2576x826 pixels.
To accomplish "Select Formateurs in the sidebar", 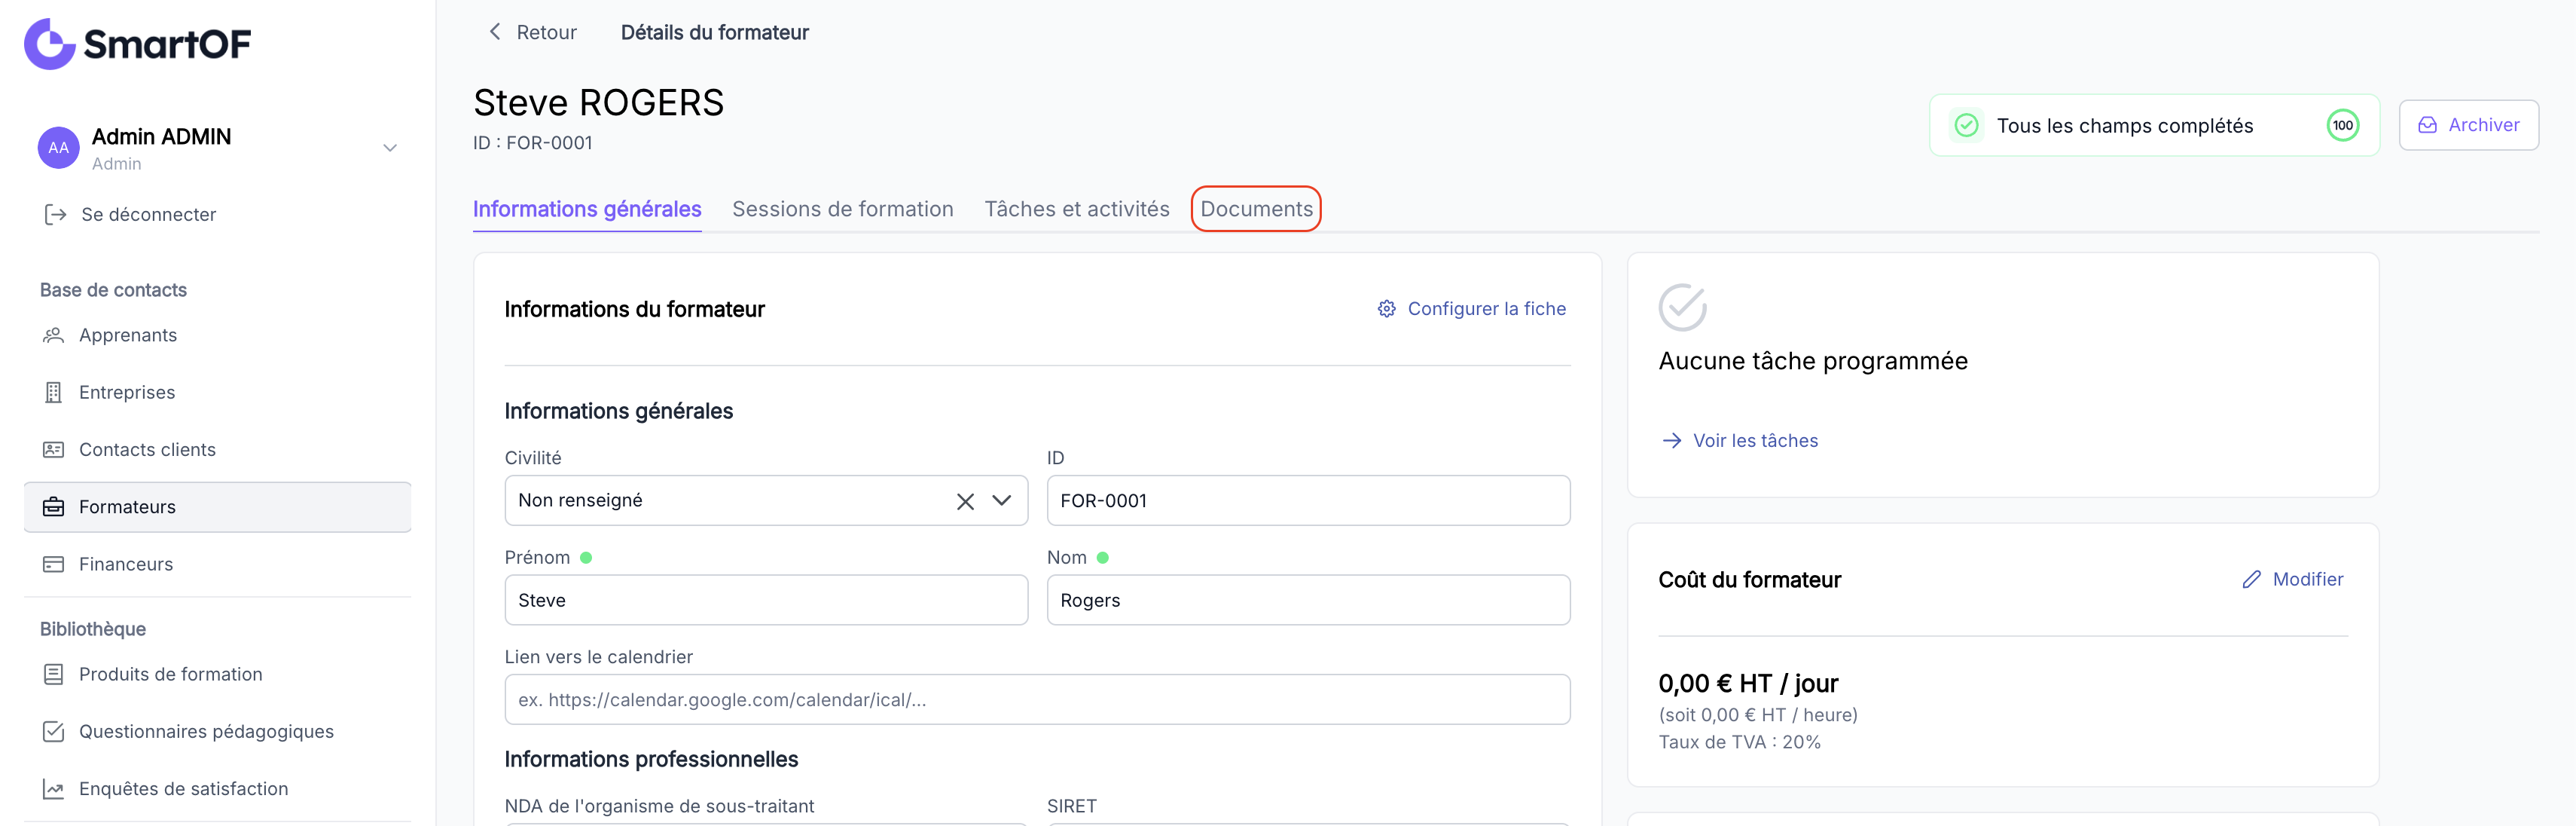I will tap(217, 507).
